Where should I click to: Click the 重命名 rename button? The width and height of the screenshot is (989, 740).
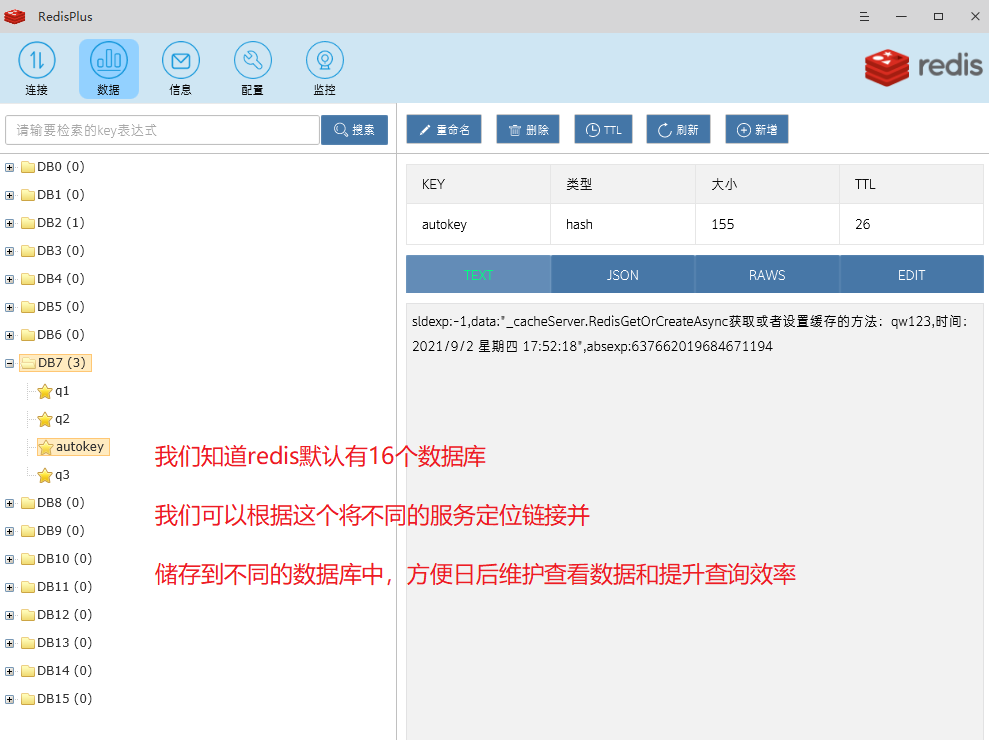tap(444, 129)
